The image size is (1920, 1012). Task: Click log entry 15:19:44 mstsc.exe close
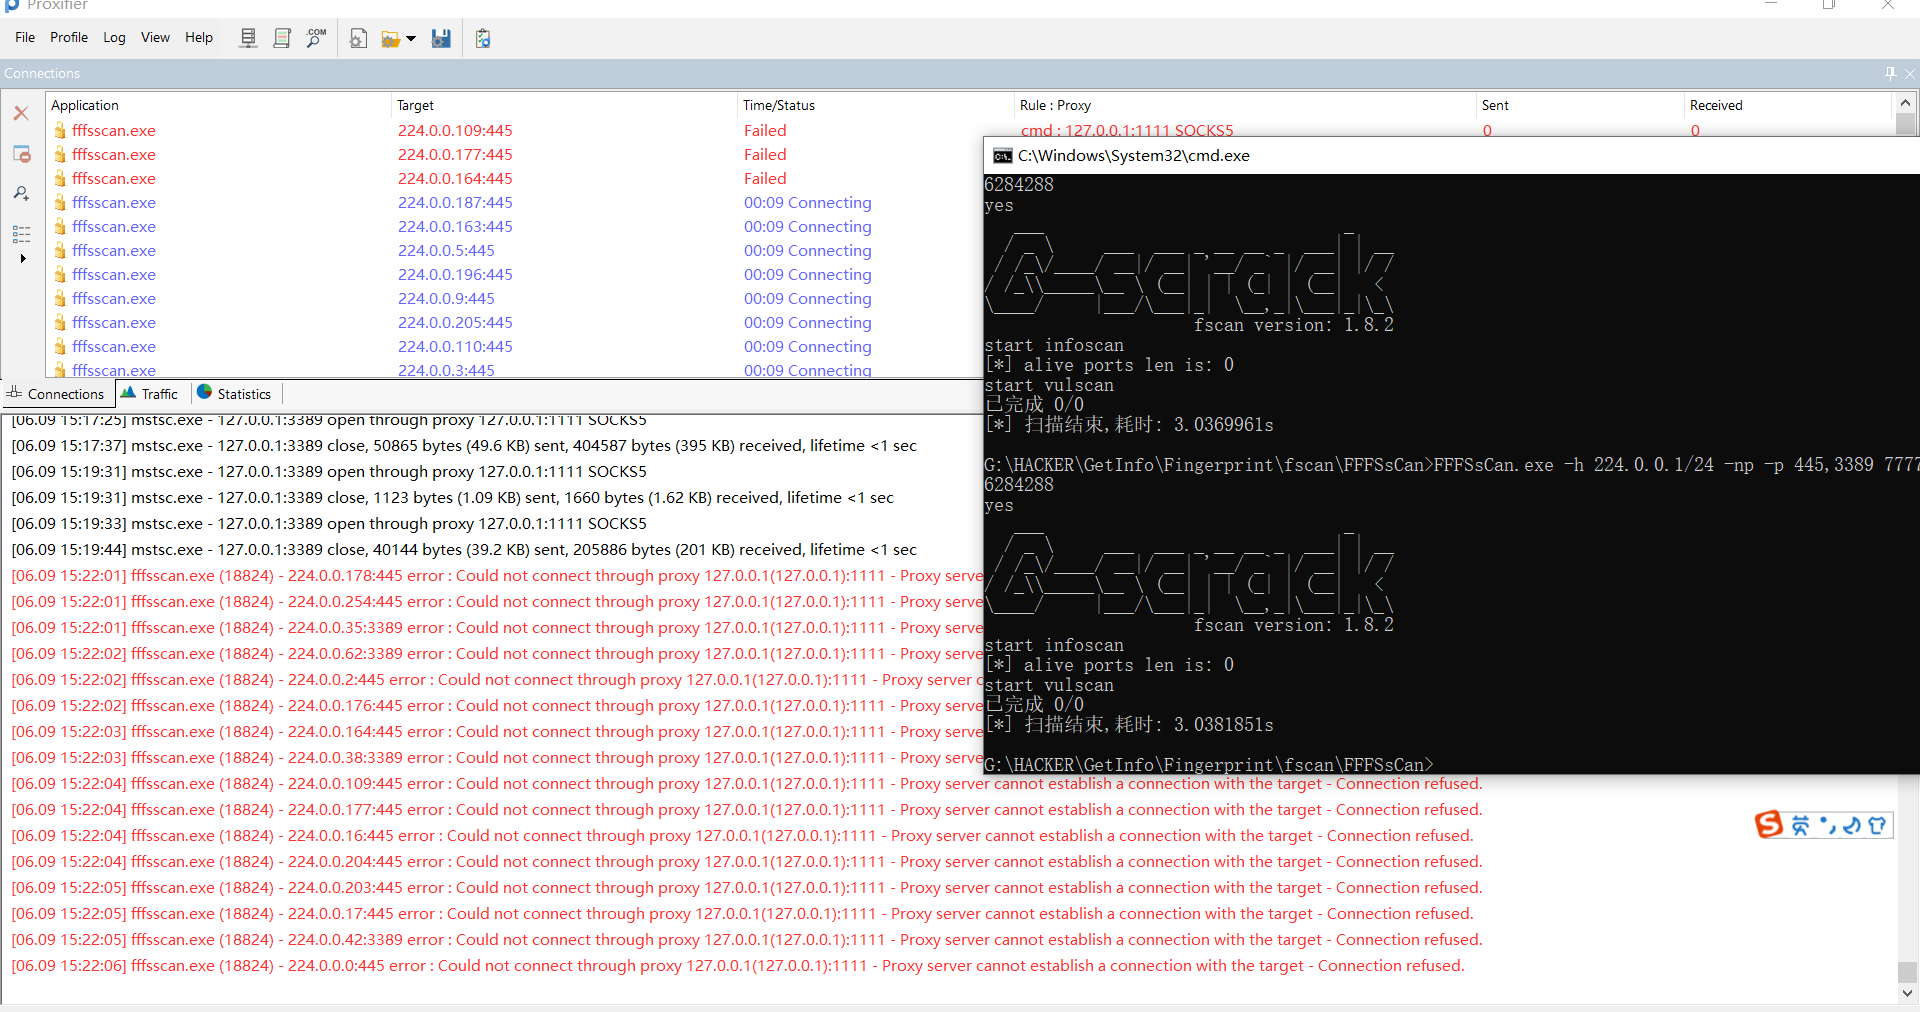[464, 550]
